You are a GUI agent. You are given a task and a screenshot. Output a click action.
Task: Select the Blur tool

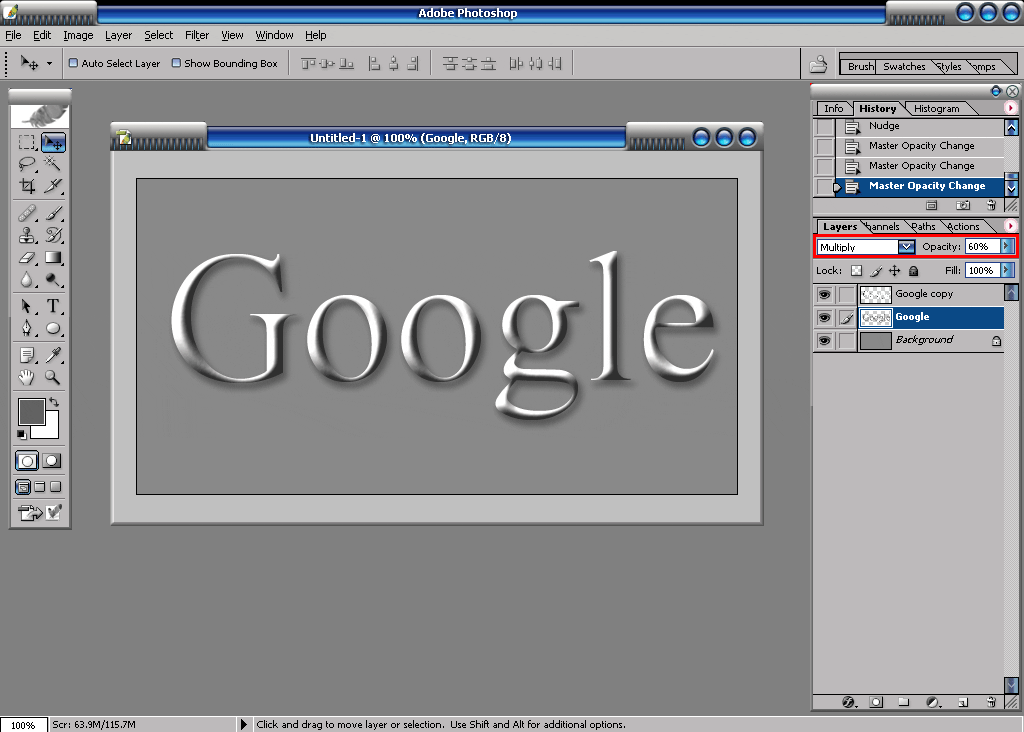tap(27, 280)
